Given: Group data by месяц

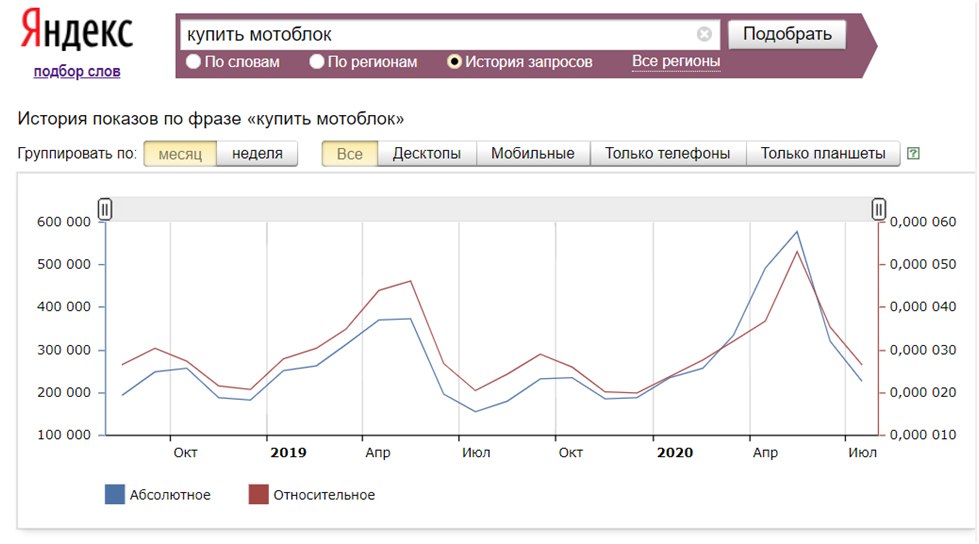Looking at the screenshot, I should tap(180, 154).
